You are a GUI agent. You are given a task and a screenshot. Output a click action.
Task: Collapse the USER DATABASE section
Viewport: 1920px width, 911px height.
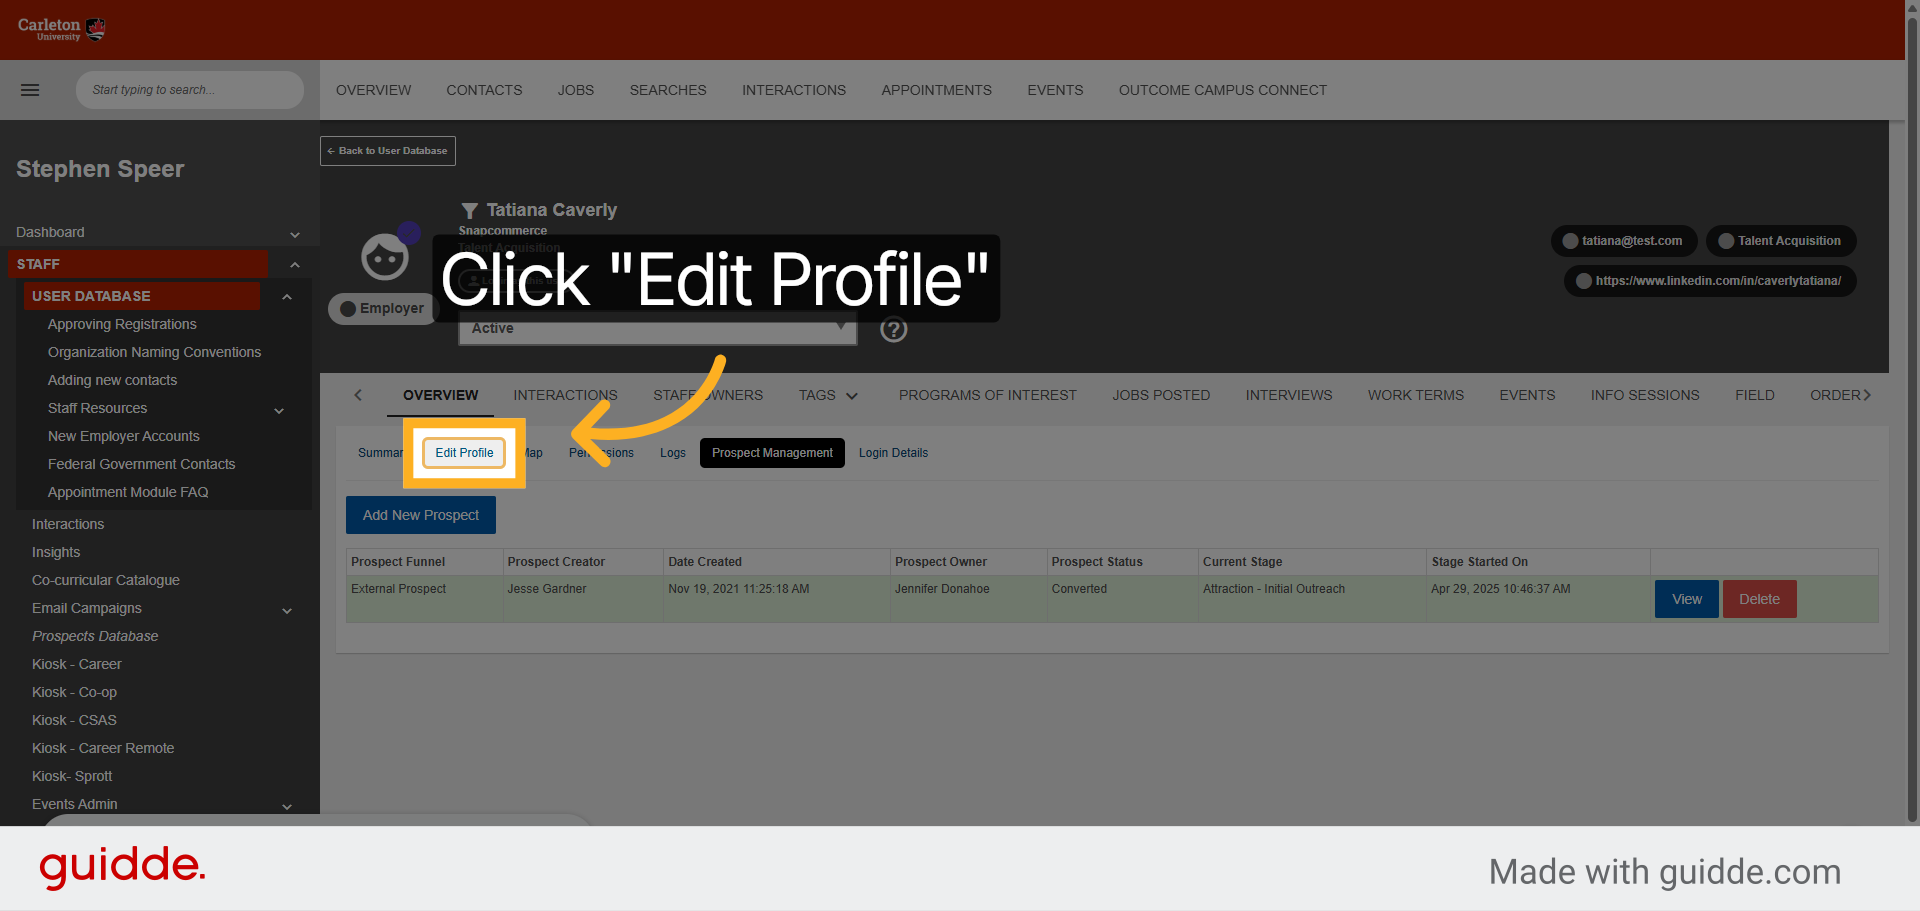point(287,297)
